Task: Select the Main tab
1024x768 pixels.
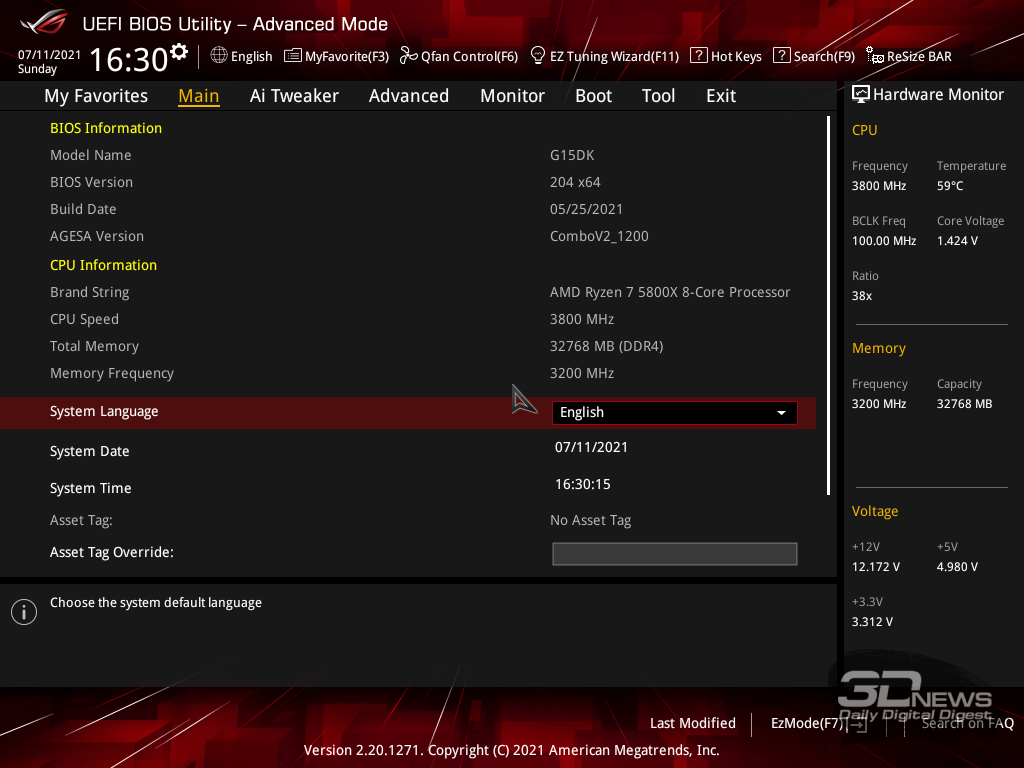Action: 199,96
